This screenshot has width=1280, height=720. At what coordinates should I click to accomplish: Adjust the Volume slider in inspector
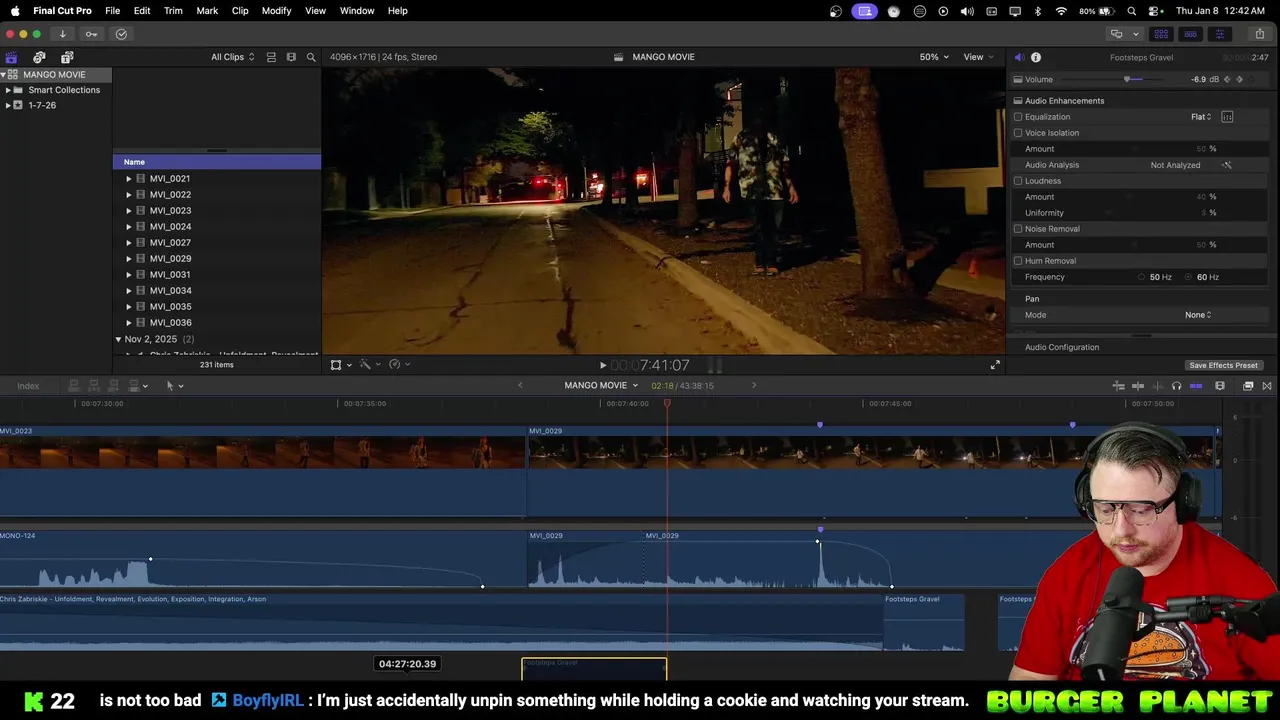[x=1127, y=80]
